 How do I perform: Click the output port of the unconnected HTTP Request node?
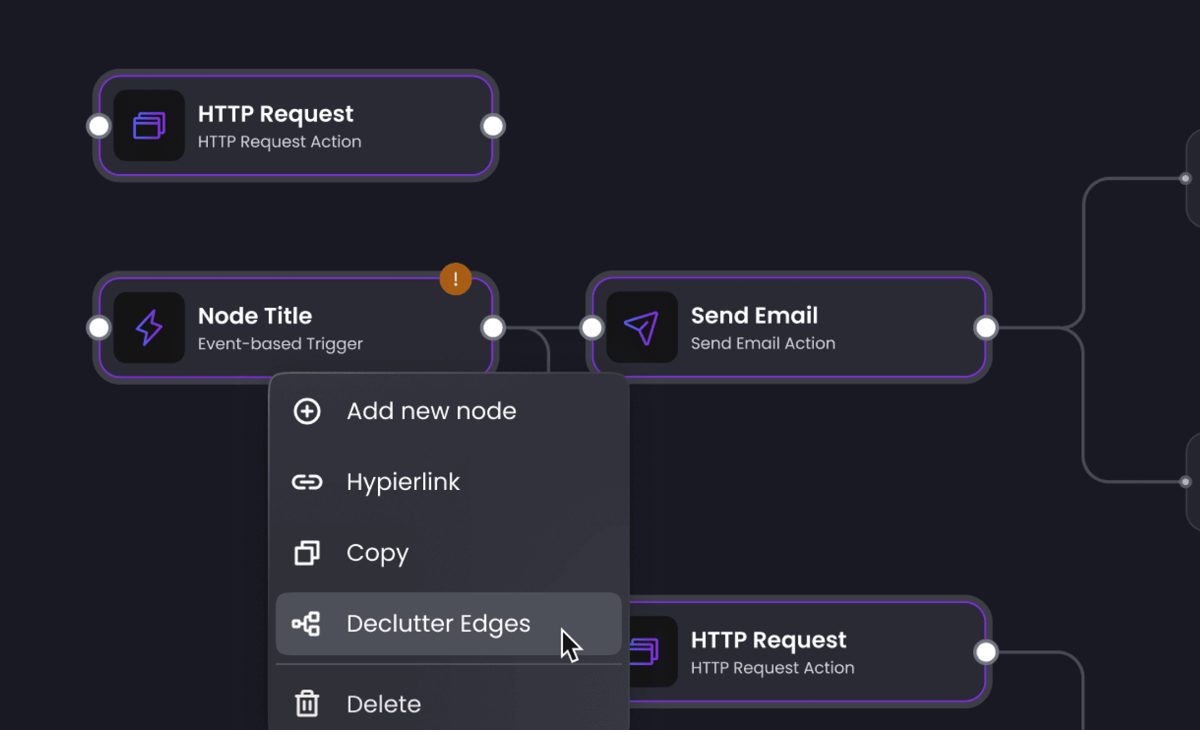(x=493, y=125)
